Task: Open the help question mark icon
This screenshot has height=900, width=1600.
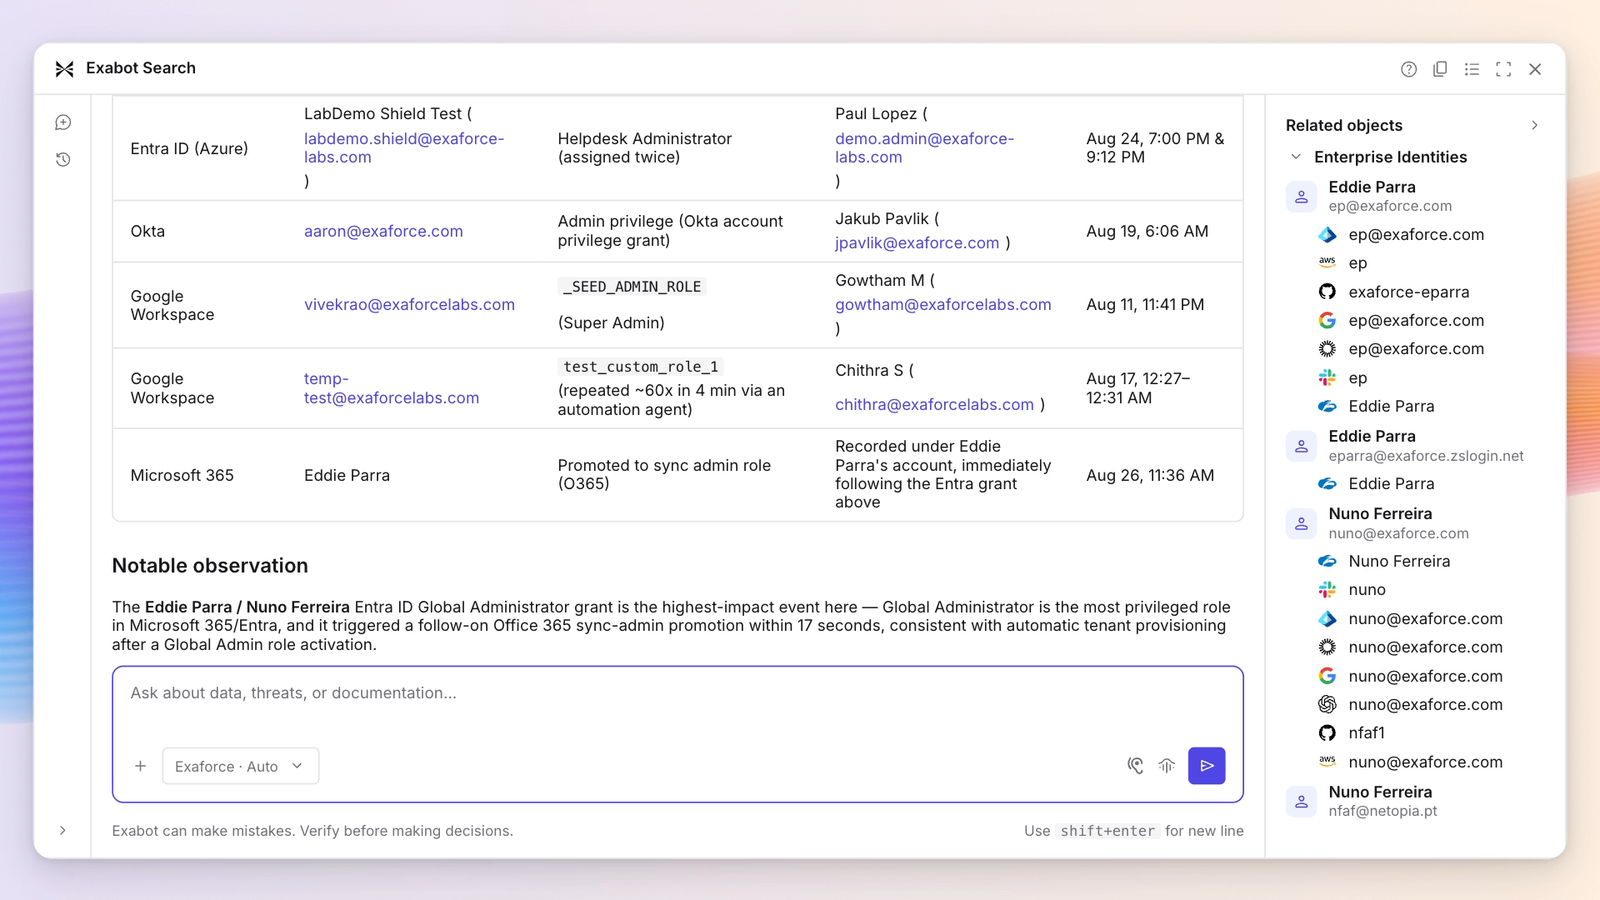Action: click(1408, 69)
